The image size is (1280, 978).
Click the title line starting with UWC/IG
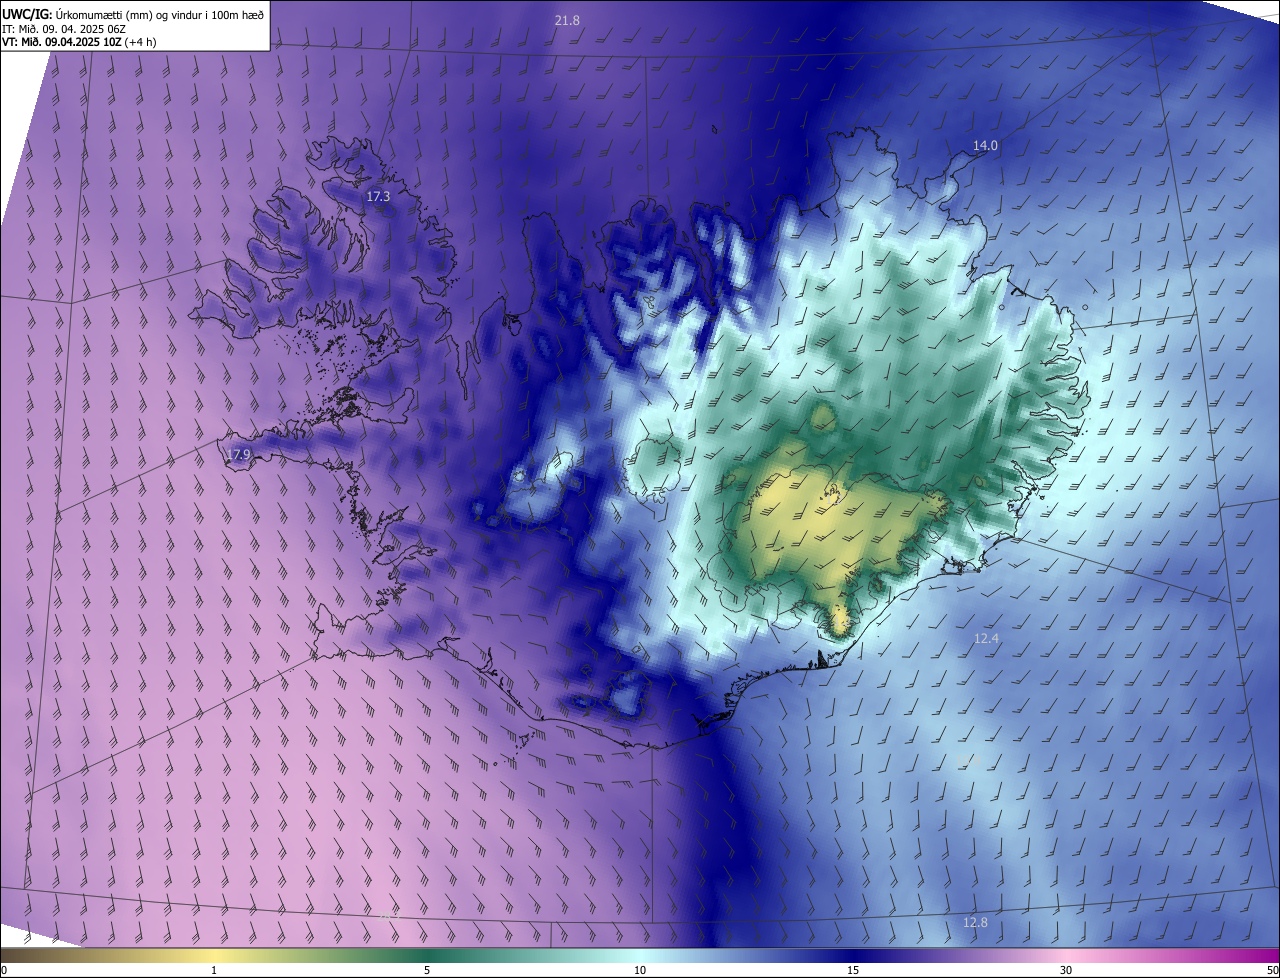pos(132,14)
